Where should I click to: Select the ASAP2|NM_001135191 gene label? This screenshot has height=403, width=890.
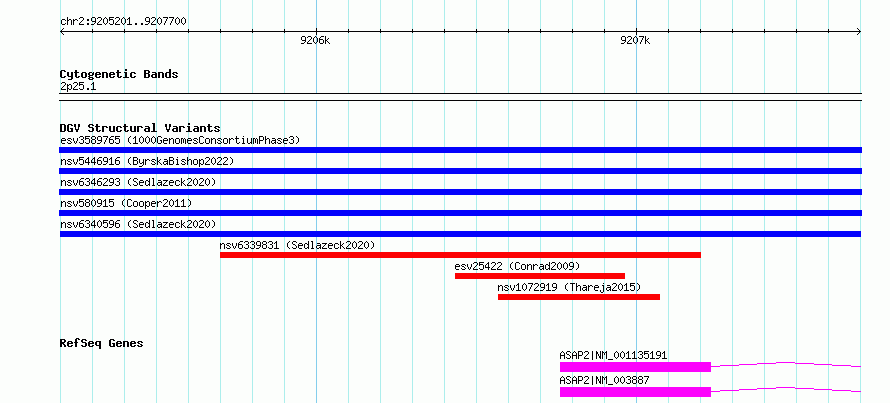tap(613, 356)
